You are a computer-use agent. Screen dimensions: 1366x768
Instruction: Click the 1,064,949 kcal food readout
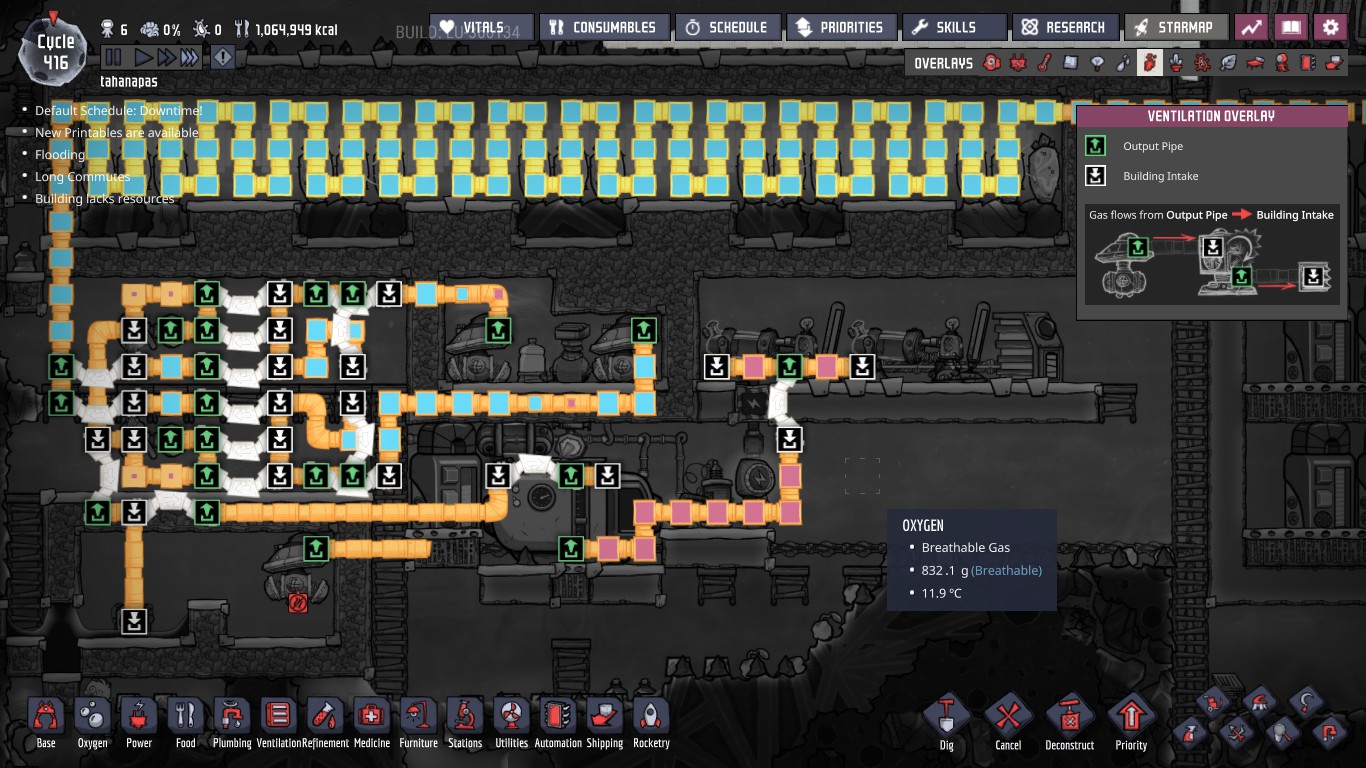(286, 29)
